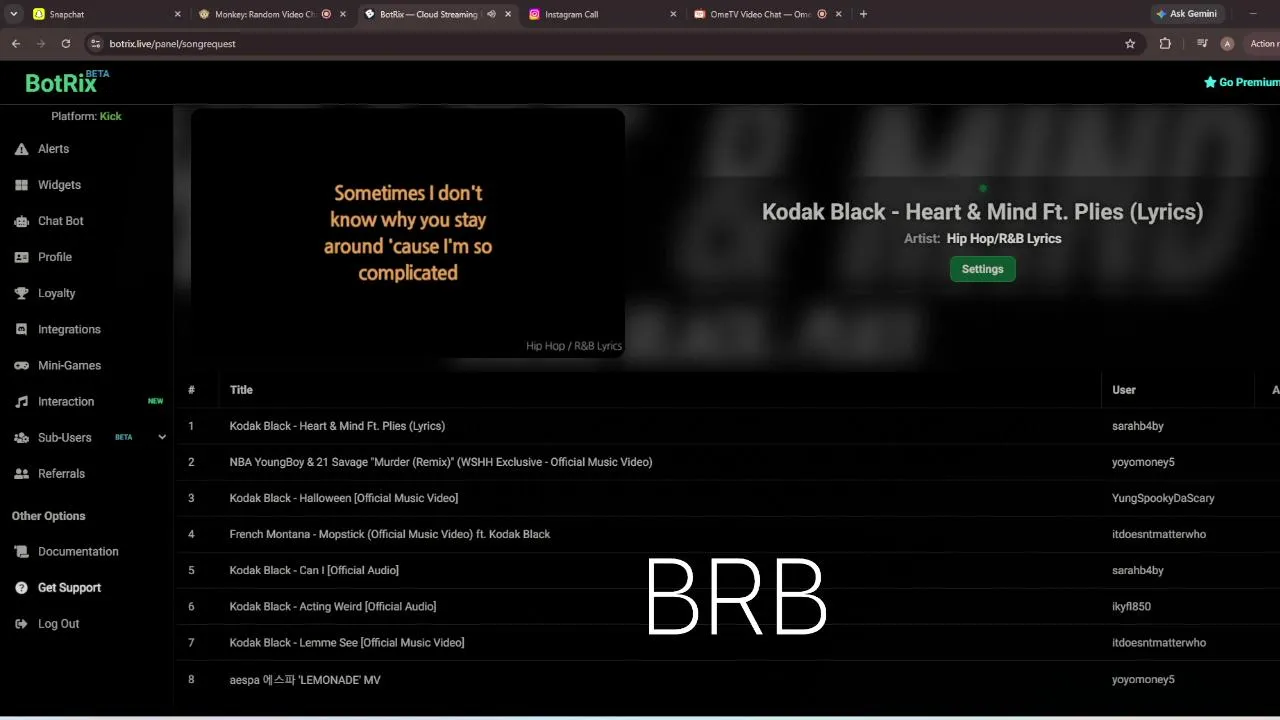This screenshot has height=720, width=1280.
Task: Click the Get Support link text
Action: [x=69, y=588]
